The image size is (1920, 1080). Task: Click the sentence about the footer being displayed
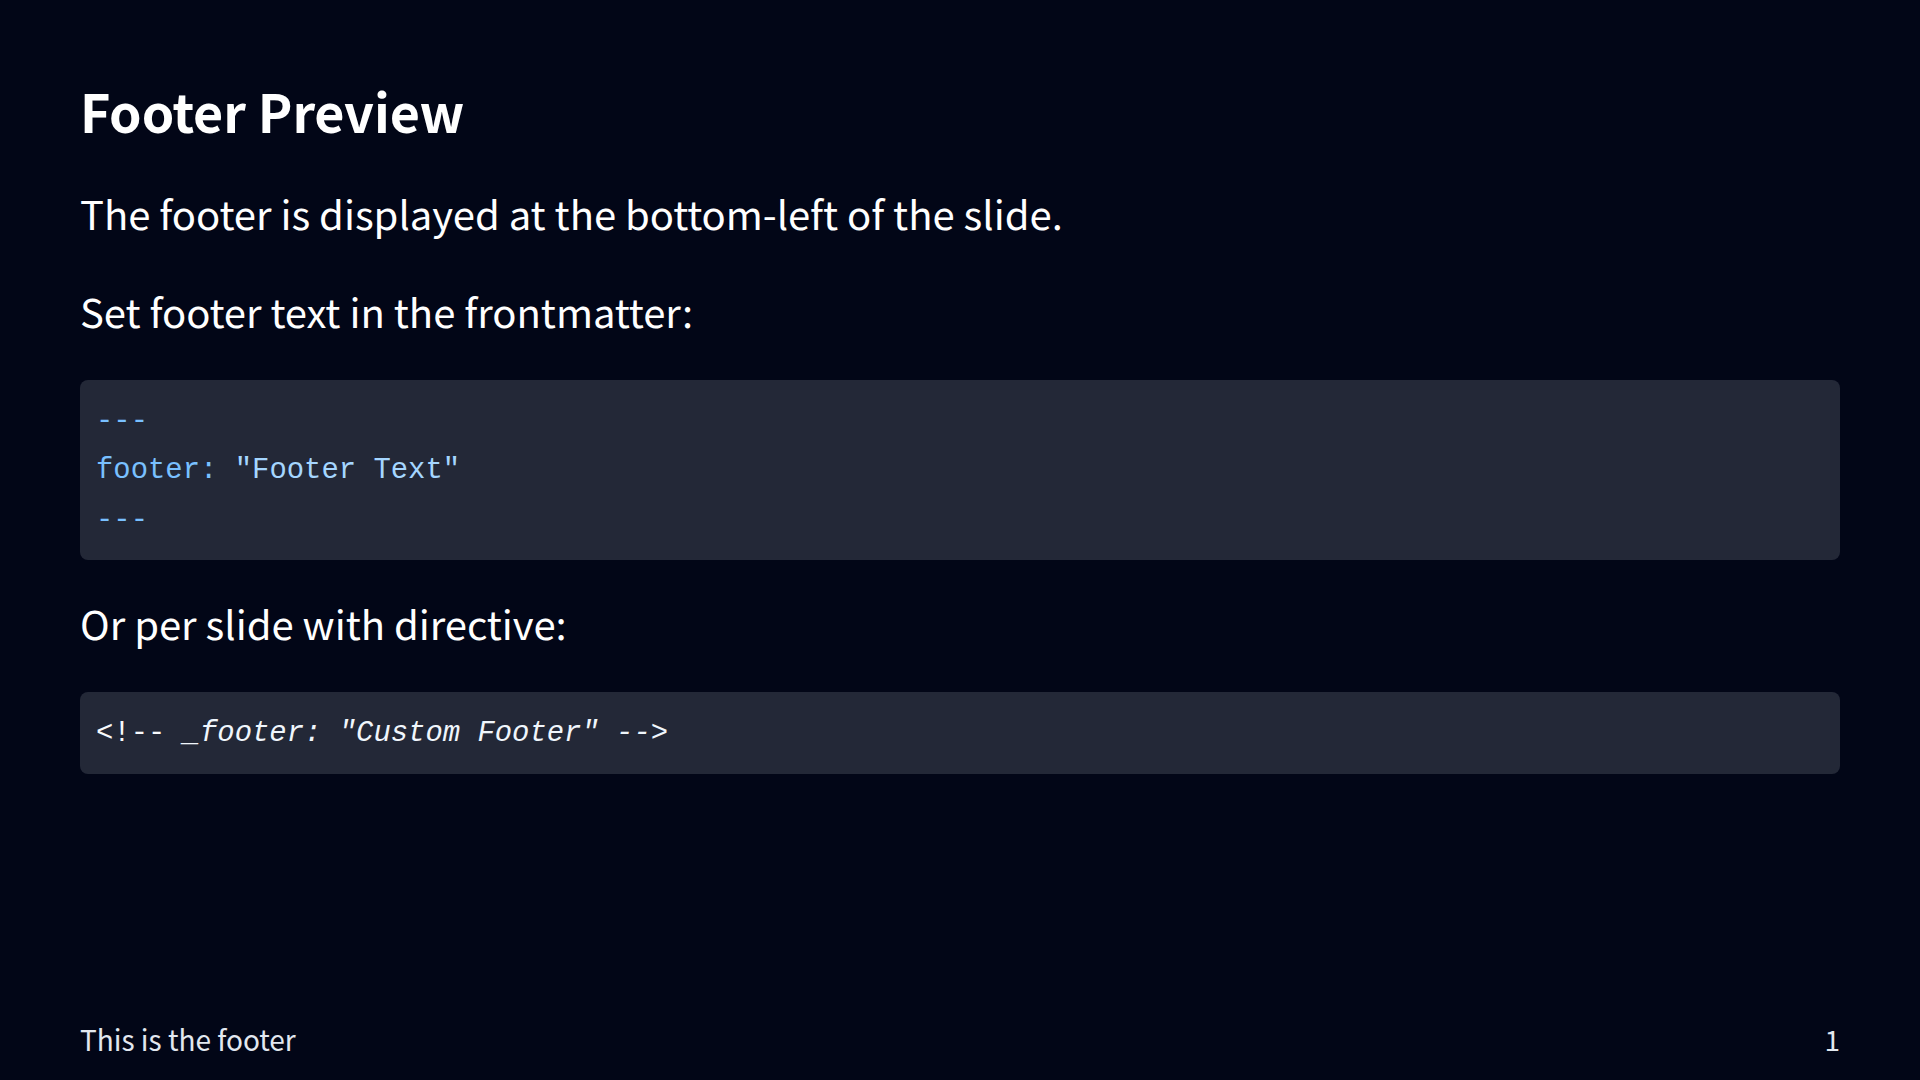[570, 216]
